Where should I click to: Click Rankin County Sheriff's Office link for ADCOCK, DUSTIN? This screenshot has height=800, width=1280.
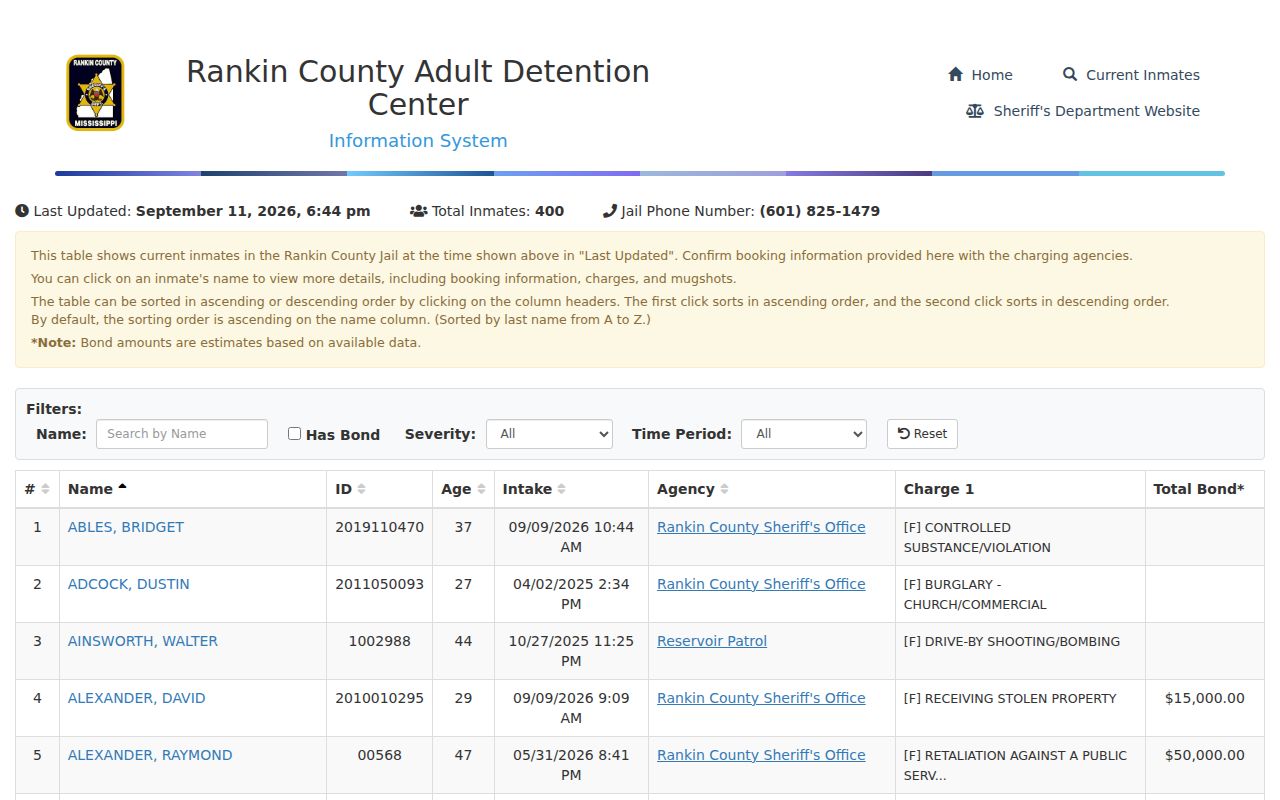(x=761, y=584)
